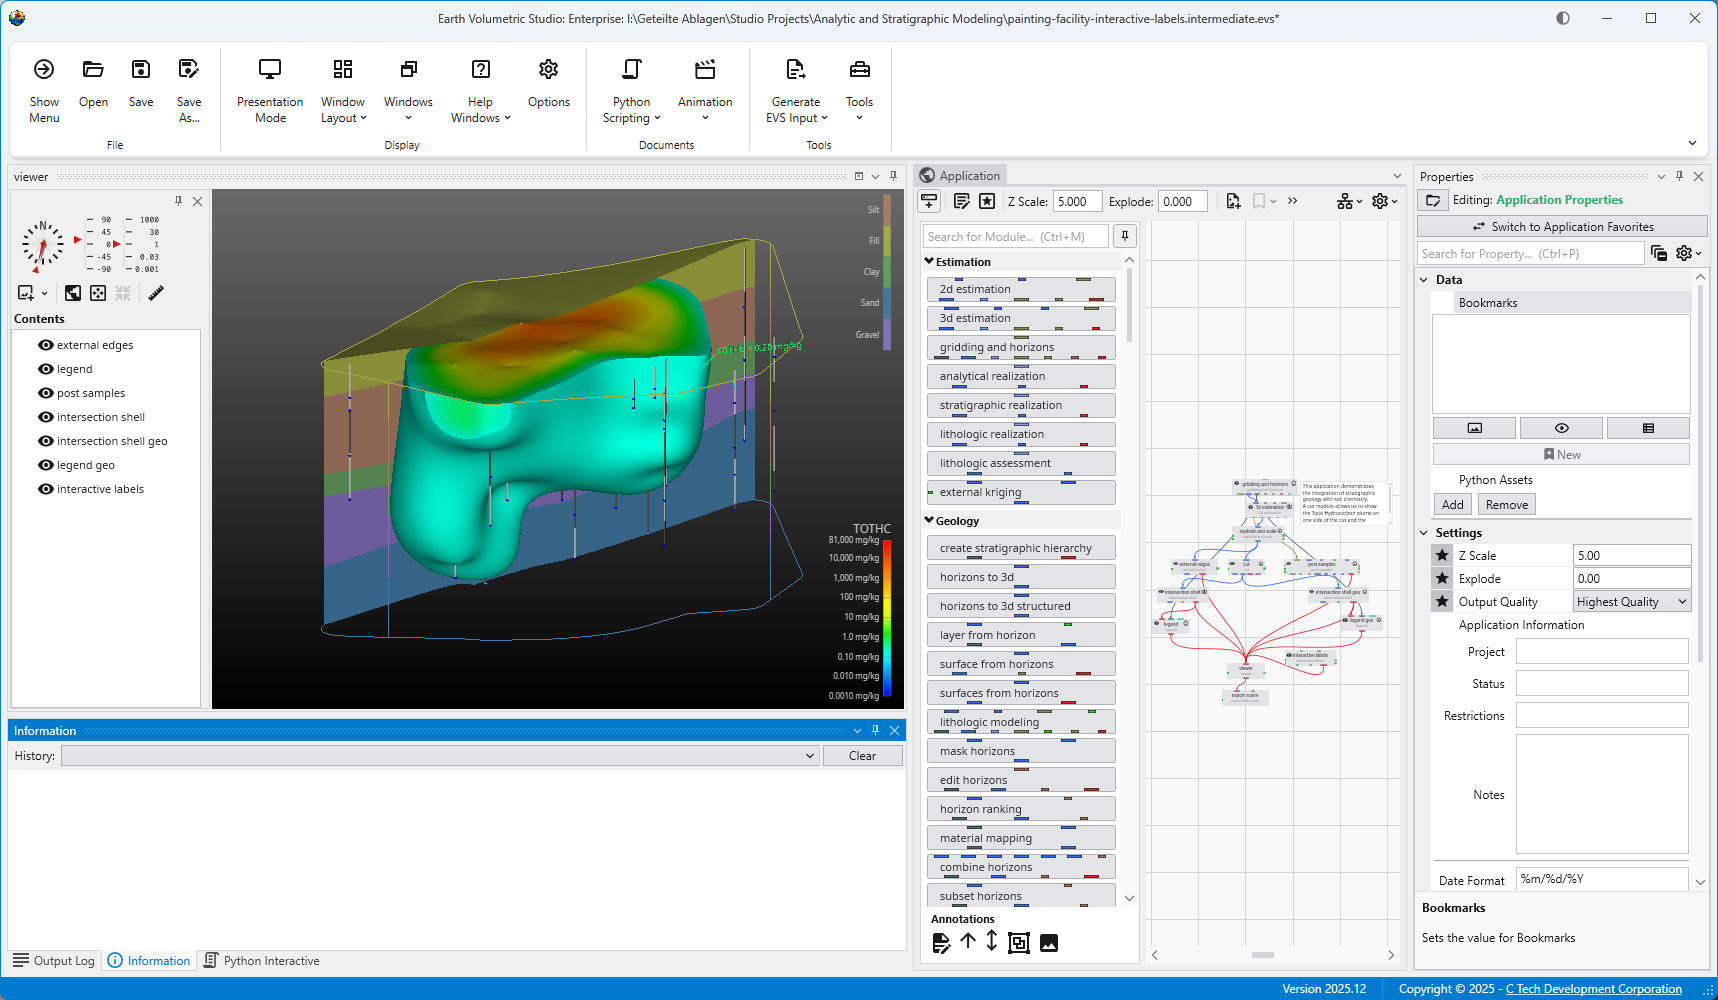Open the C Tech Development Corporation link
This screenshot has width=1718, height=1000.
click(1593, 989)
